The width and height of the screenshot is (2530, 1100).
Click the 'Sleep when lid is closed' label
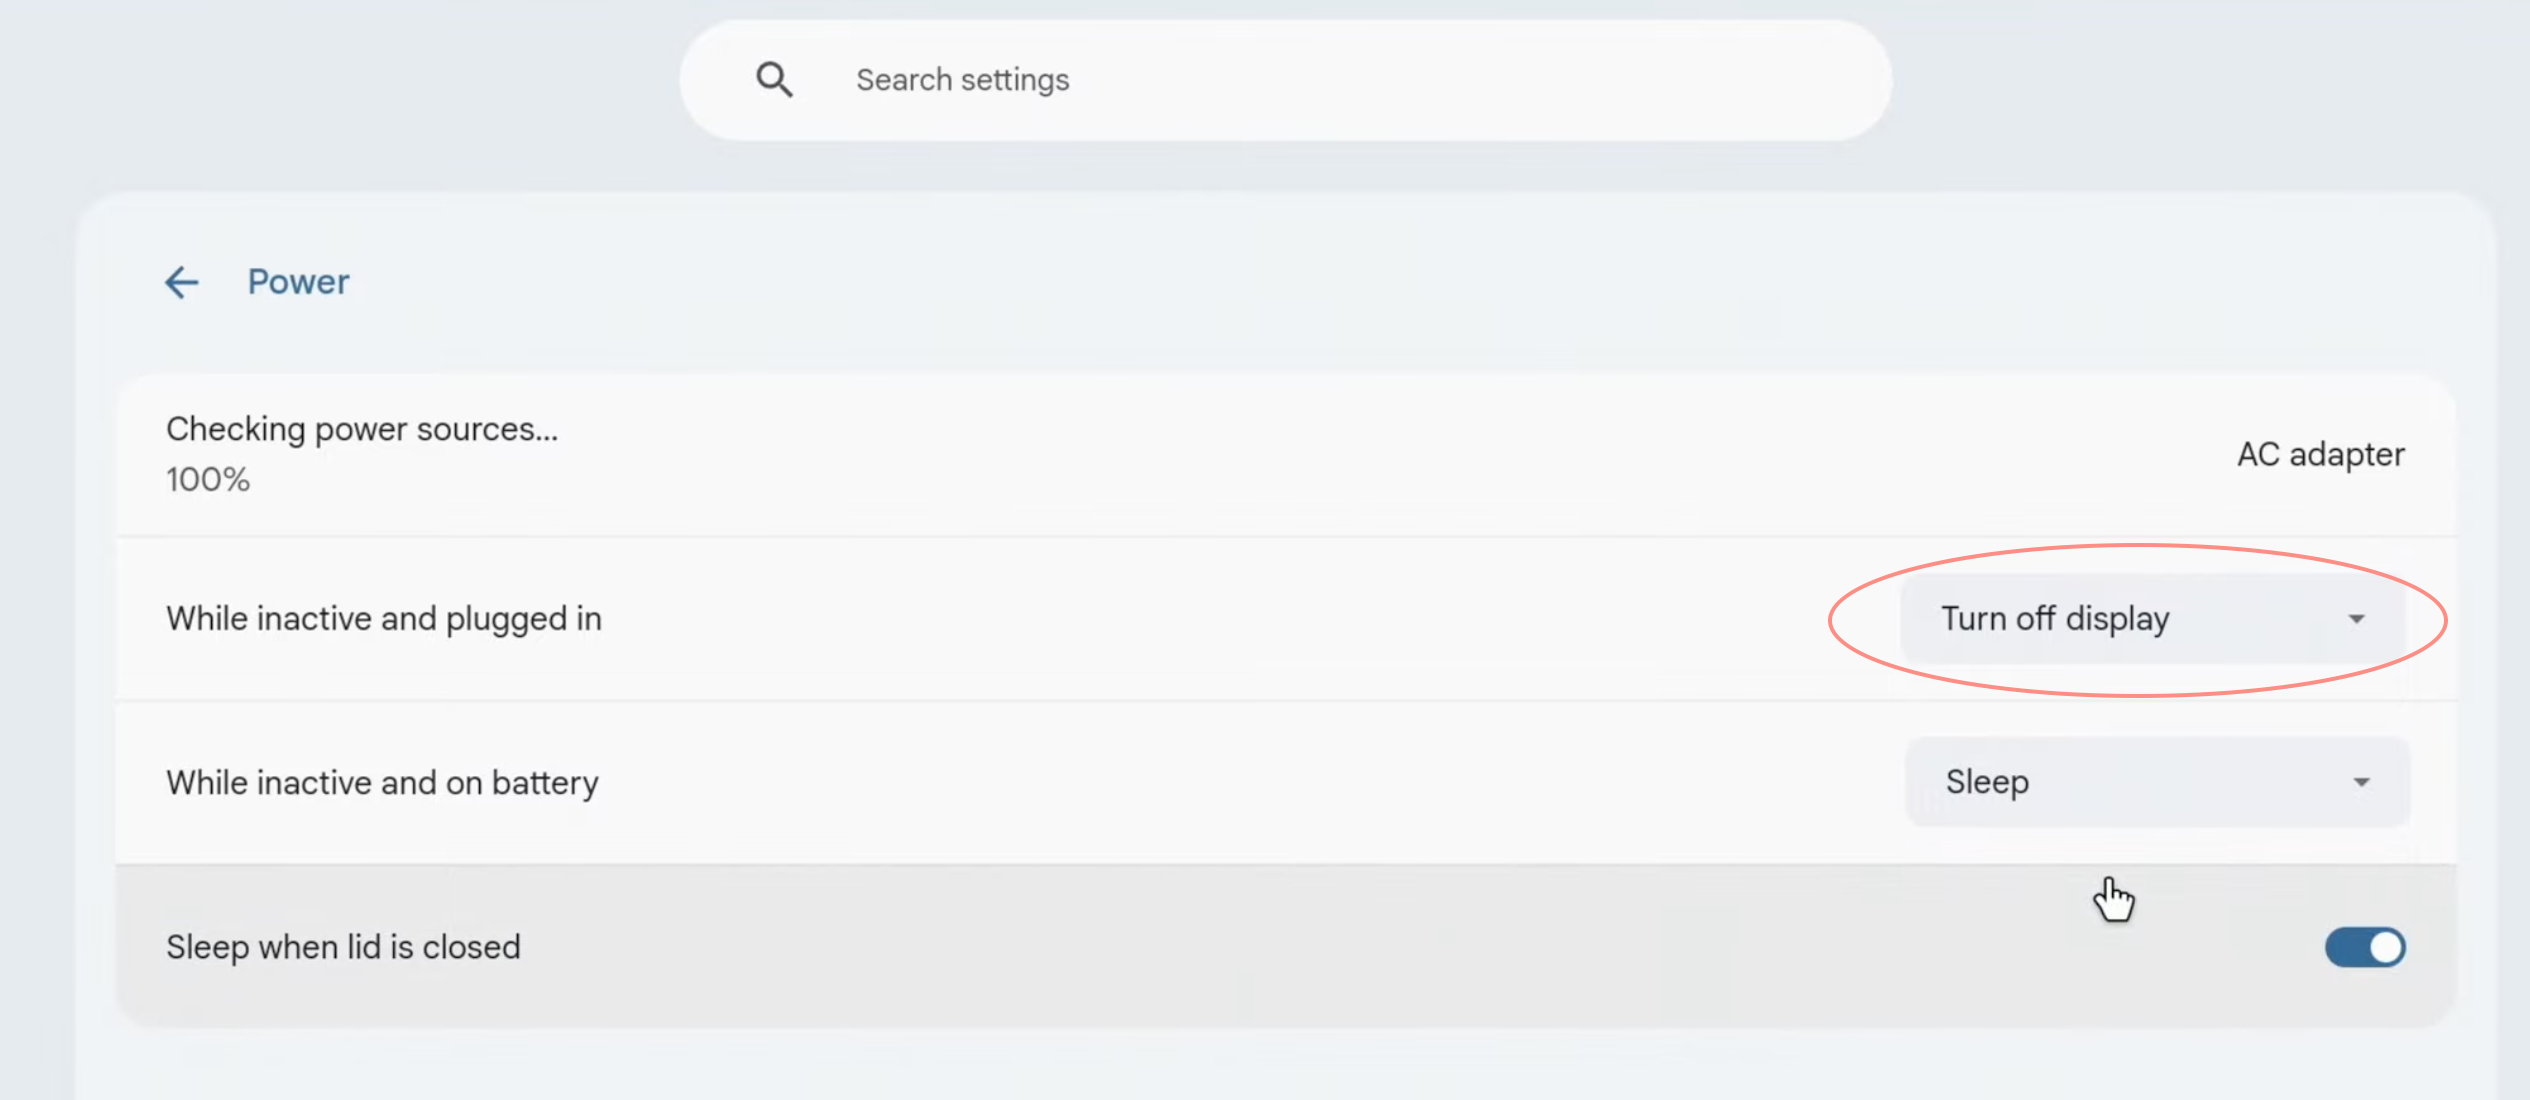(343, 947)
